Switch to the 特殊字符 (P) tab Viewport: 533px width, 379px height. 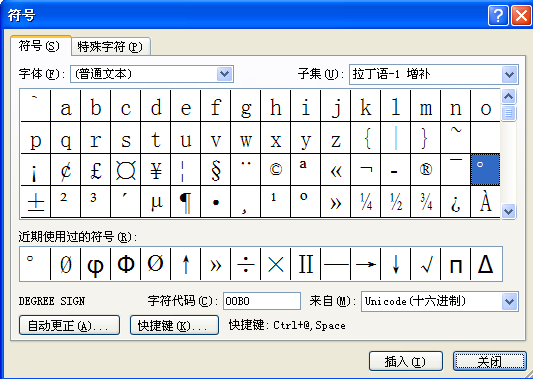tap(110, 47)
